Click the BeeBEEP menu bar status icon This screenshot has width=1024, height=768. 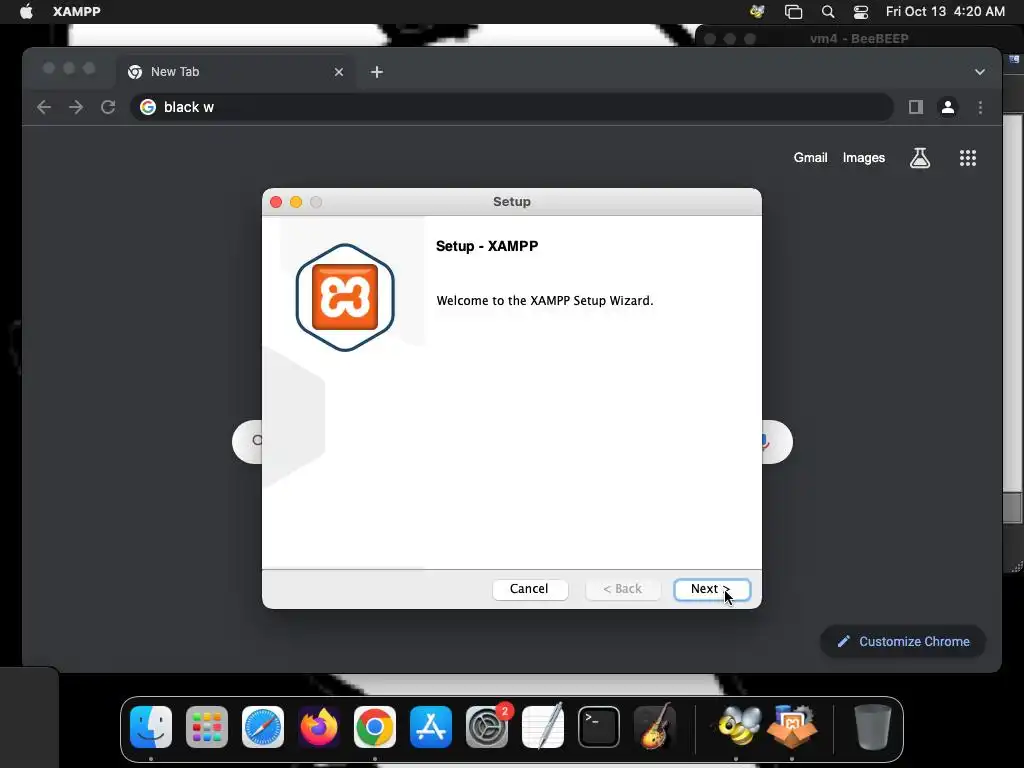point(757,11)
